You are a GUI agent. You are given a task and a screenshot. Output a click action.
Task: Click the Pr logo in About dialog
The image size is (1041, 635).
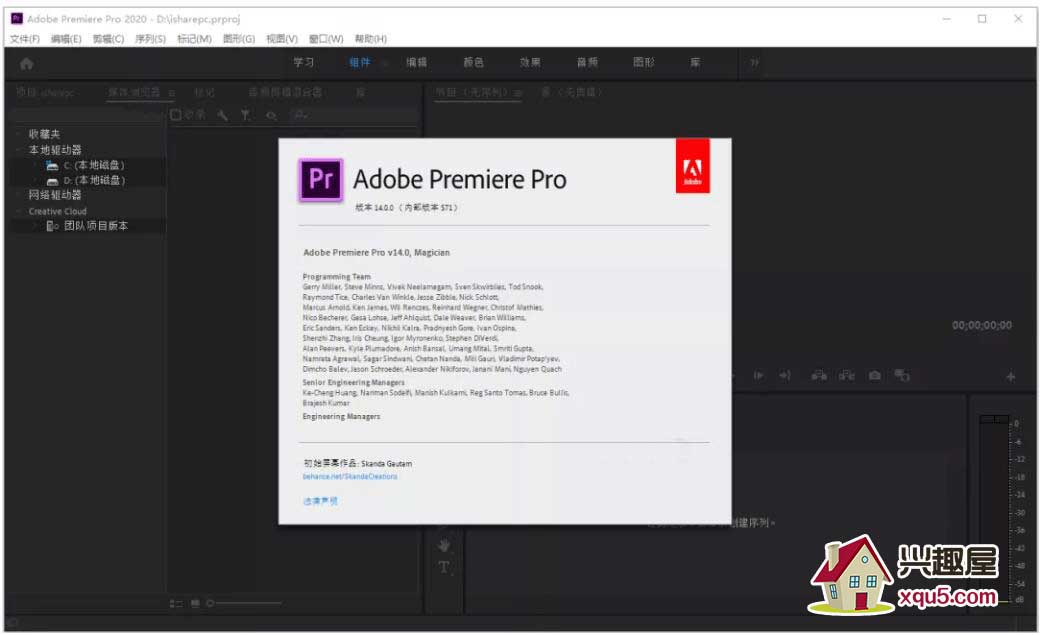coord(321,179)
